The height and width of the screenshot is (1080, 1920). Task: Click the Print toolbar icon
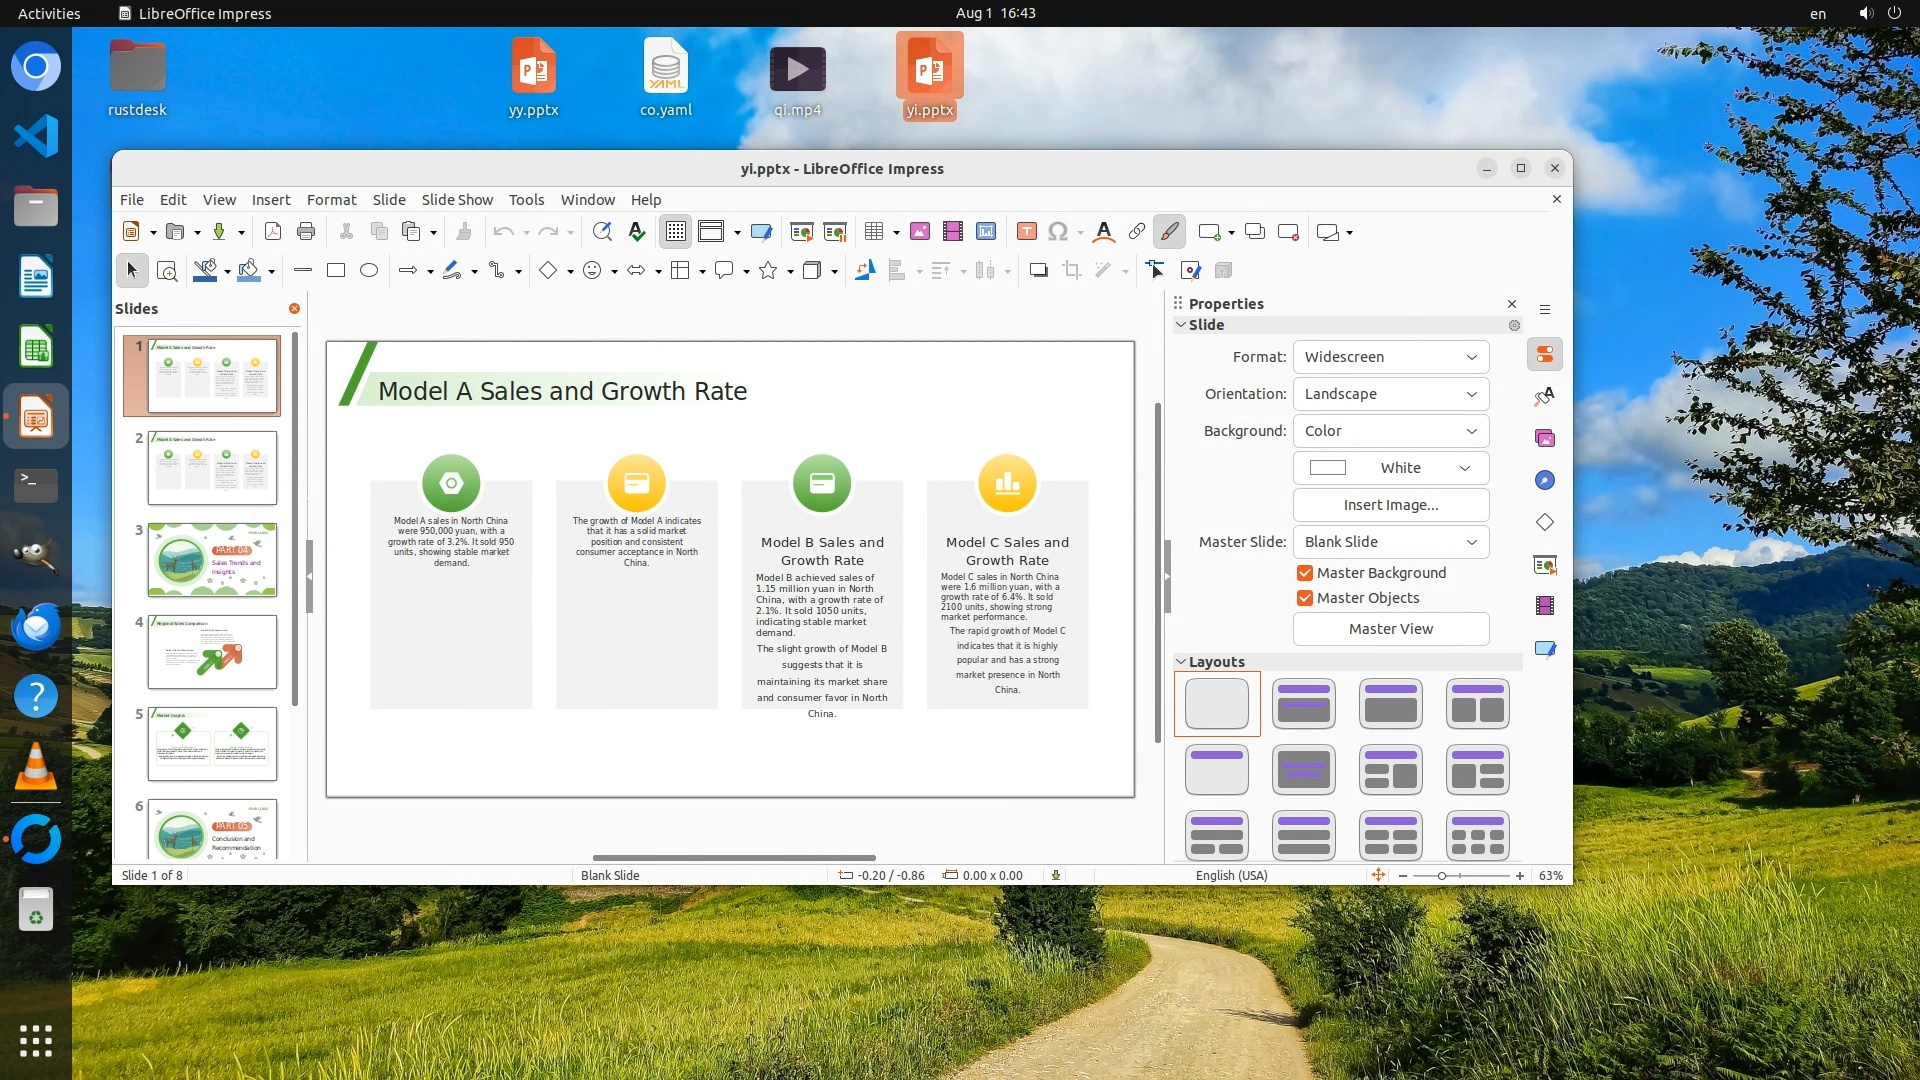coord(306,232)
